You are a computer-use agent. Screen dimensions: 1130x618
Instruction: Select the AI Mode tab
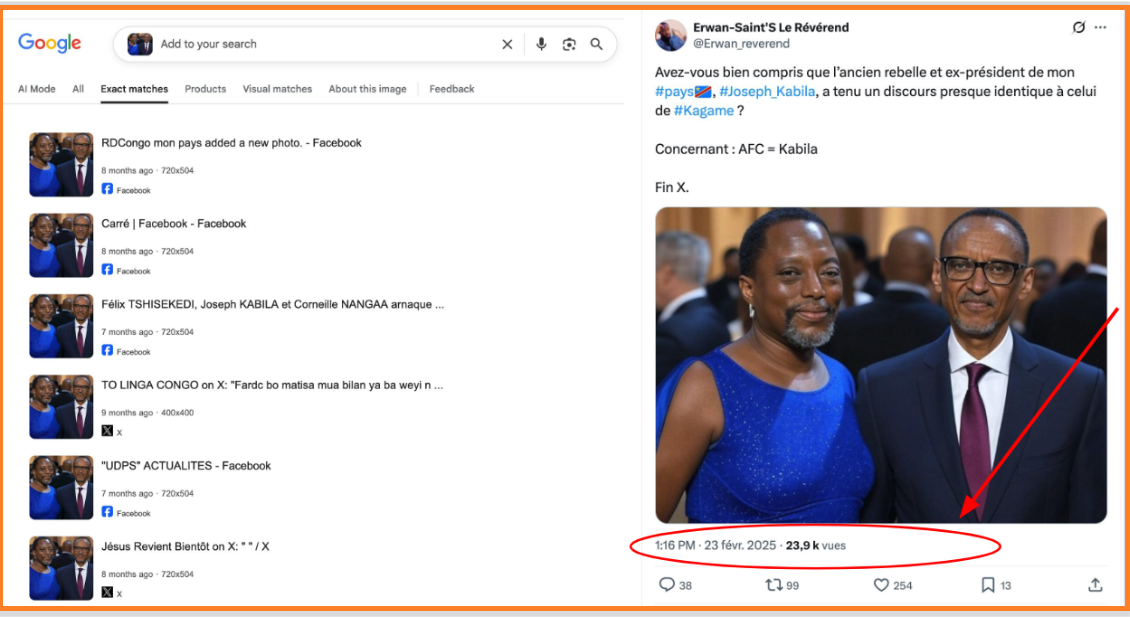coord(37,89)
